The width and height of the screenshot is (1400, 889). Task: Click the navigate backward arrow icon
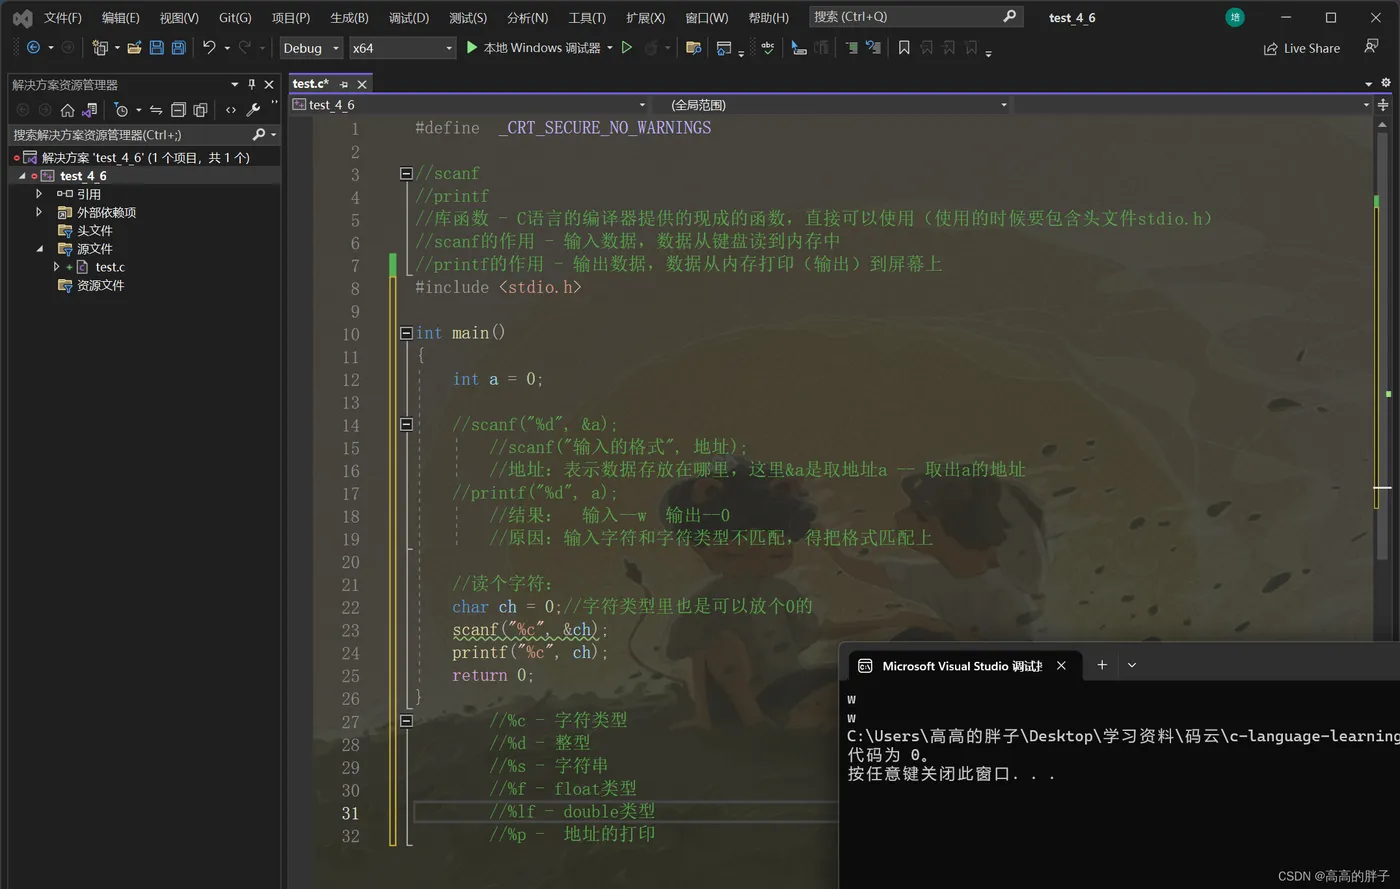click(x=34, y=47)
